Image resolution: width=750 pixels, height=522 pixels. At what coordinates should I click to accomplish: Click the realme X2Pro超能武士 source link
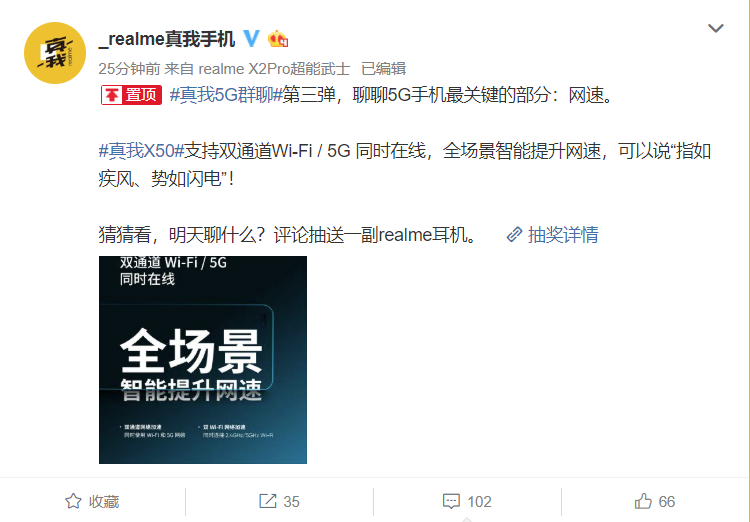coord(274,68)
